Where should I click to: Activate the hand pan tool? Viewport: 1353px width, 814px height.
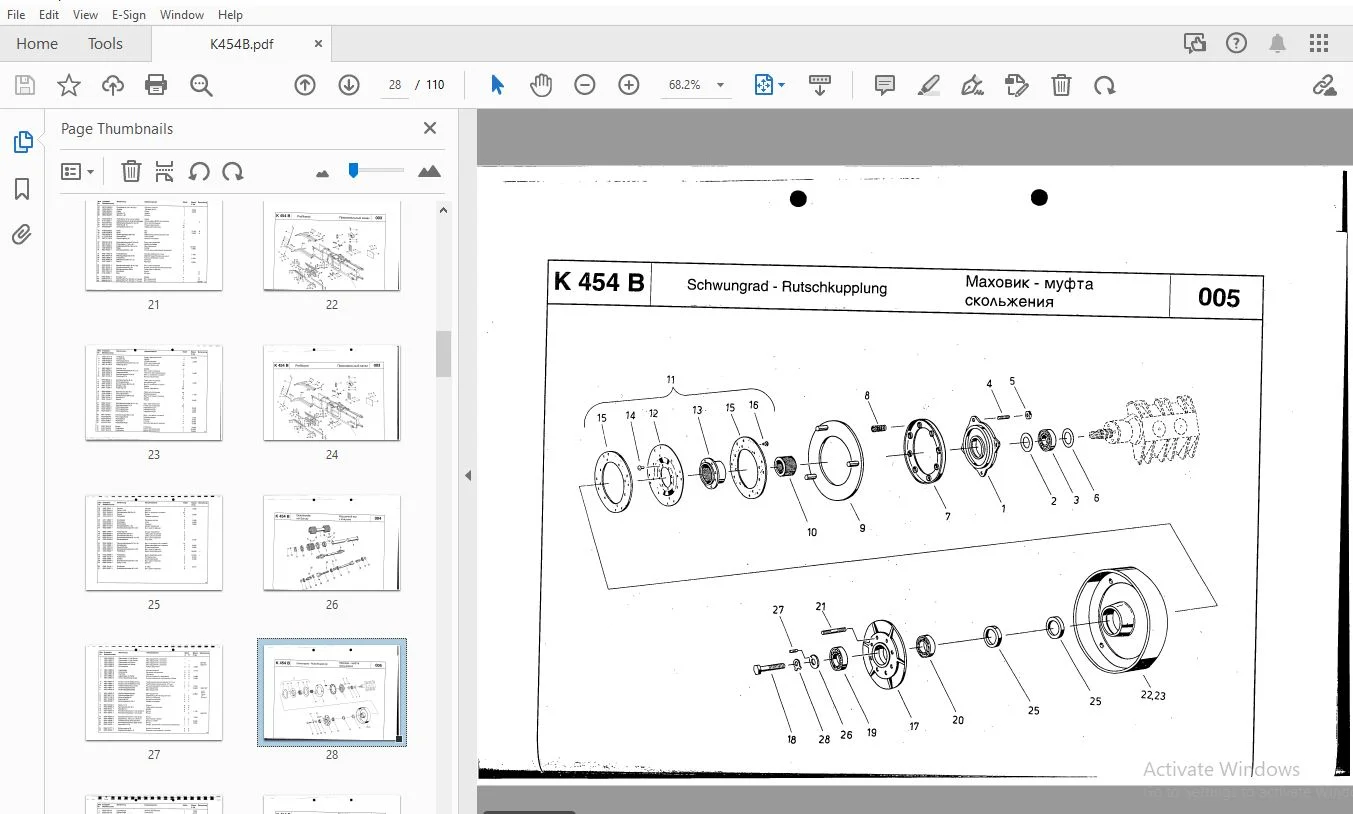[541, 86]
